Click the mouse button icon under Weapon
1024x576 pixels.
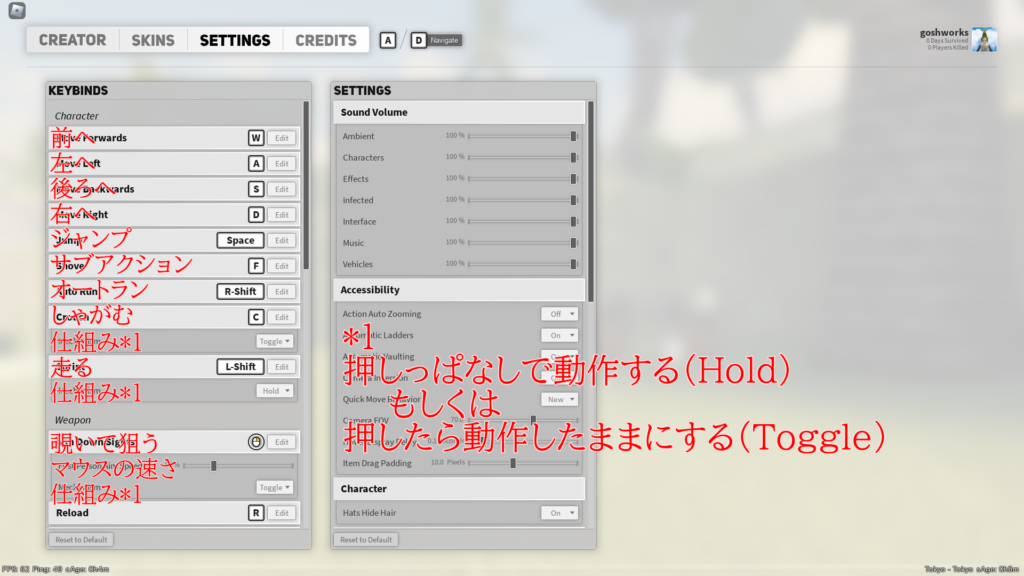pos(256,442)
